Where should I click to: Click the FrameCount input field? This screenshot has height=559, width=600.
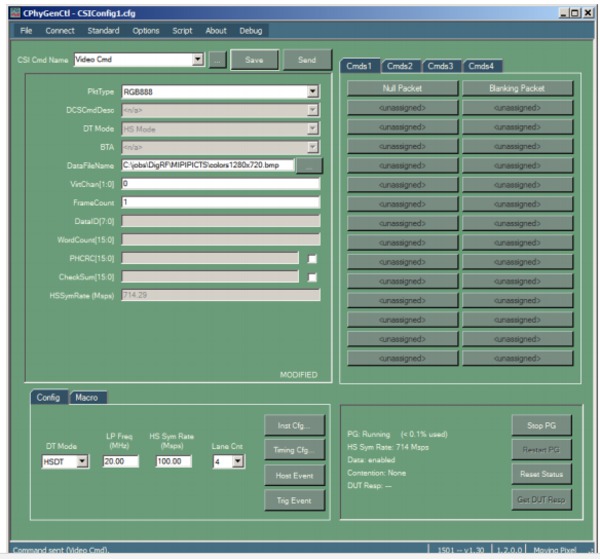pos(221,202)
